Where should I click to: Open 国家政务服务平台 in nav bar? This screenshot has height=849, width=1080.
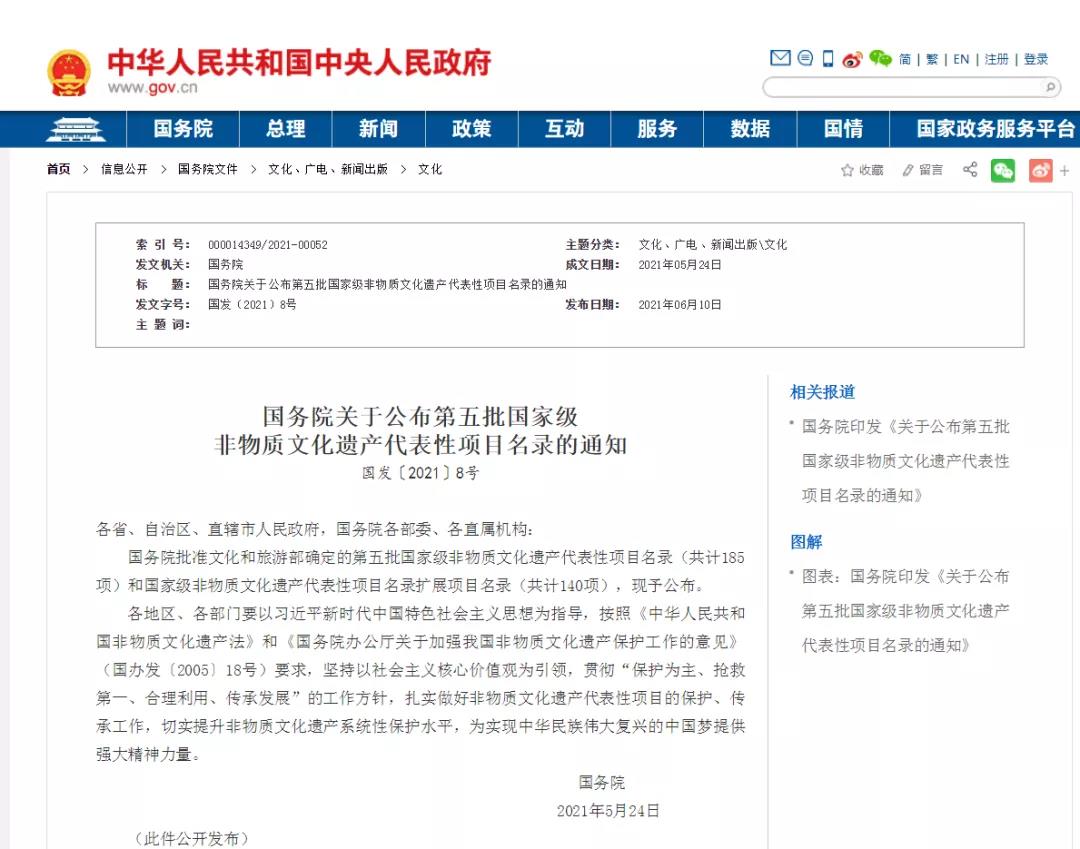[x=995, y=129]
